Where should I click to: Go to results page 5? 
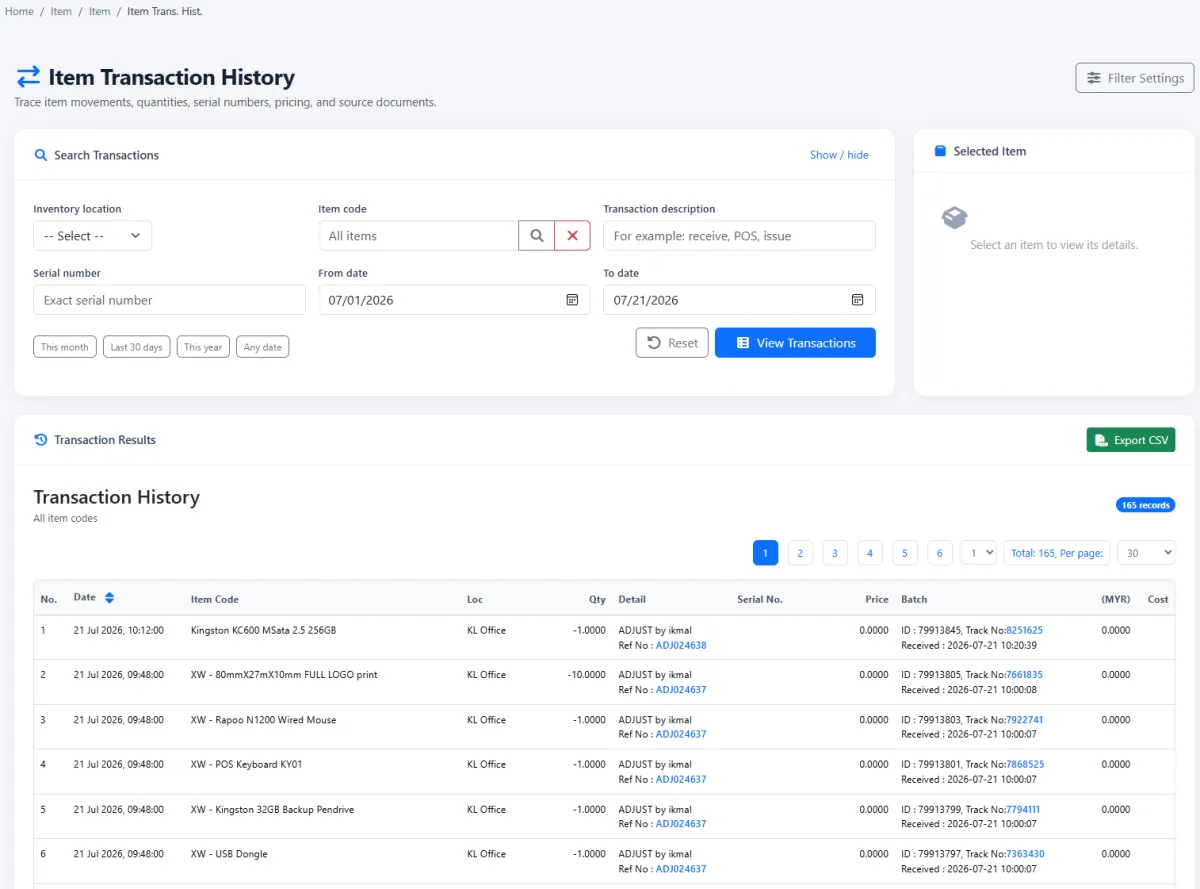(x=905, y=553)
